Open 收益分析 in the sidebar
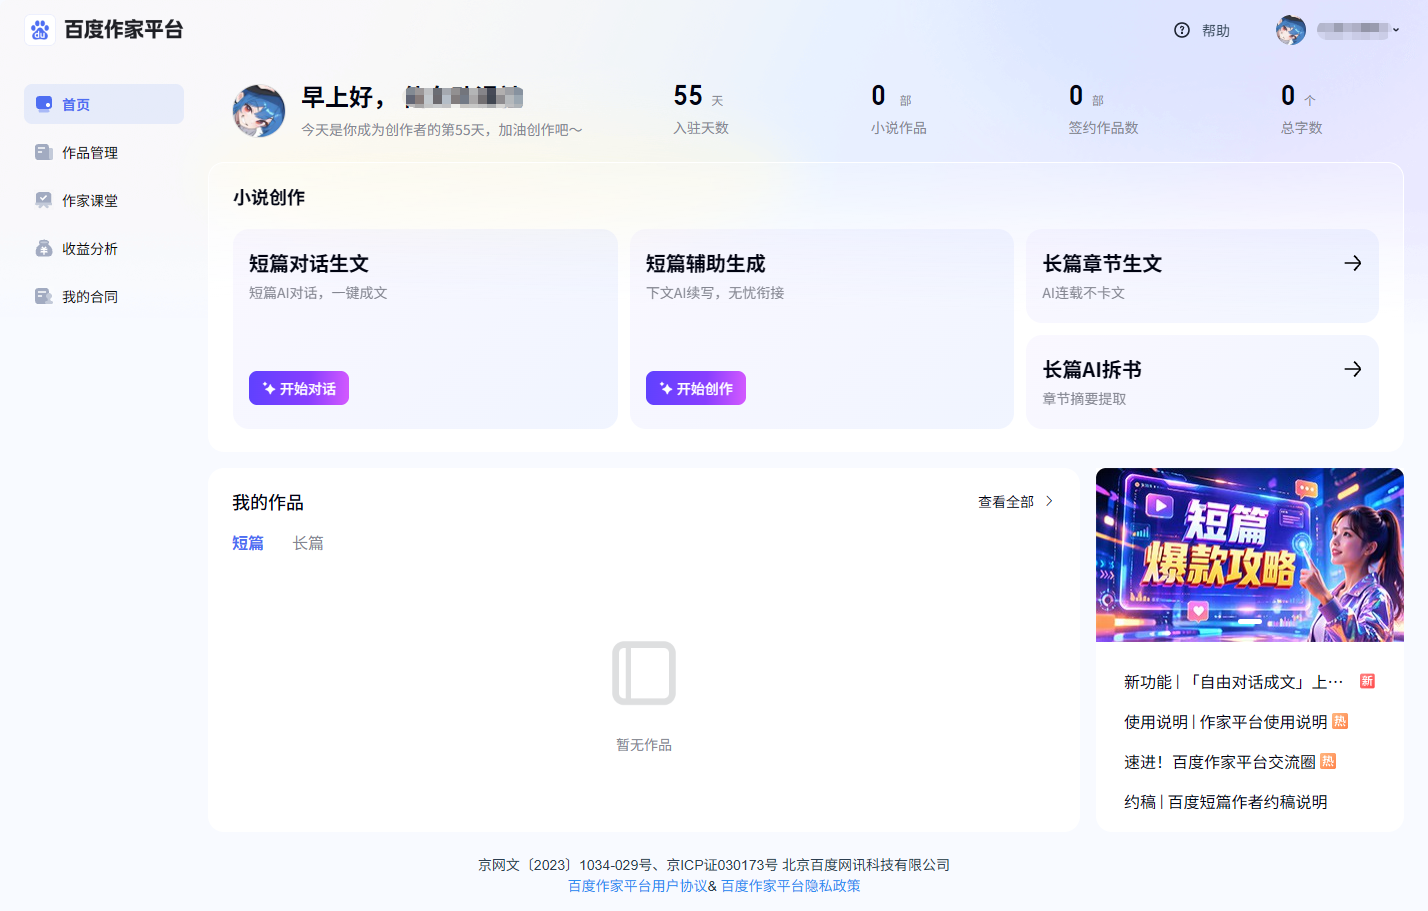The width and height of the screenshot is (1428, 911). click(104, 248)
